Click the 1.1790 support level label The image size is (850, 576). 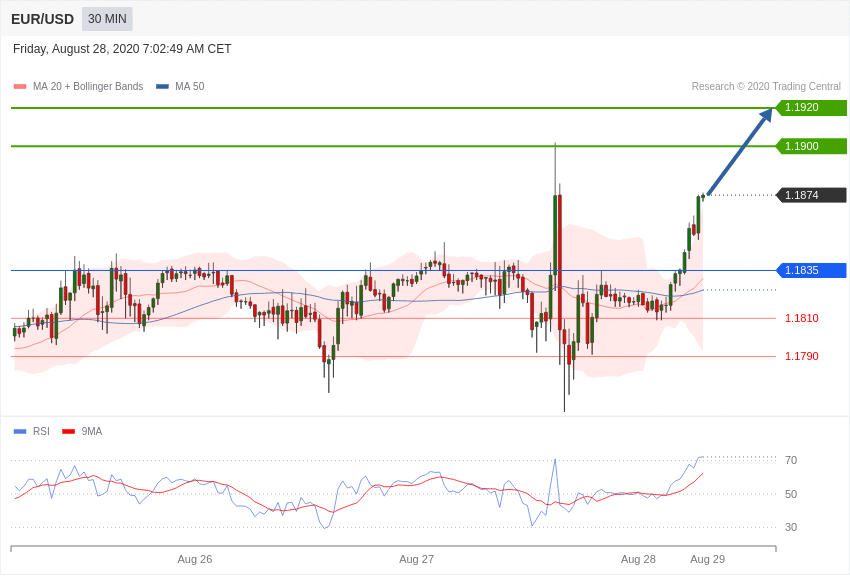(802, 356)
